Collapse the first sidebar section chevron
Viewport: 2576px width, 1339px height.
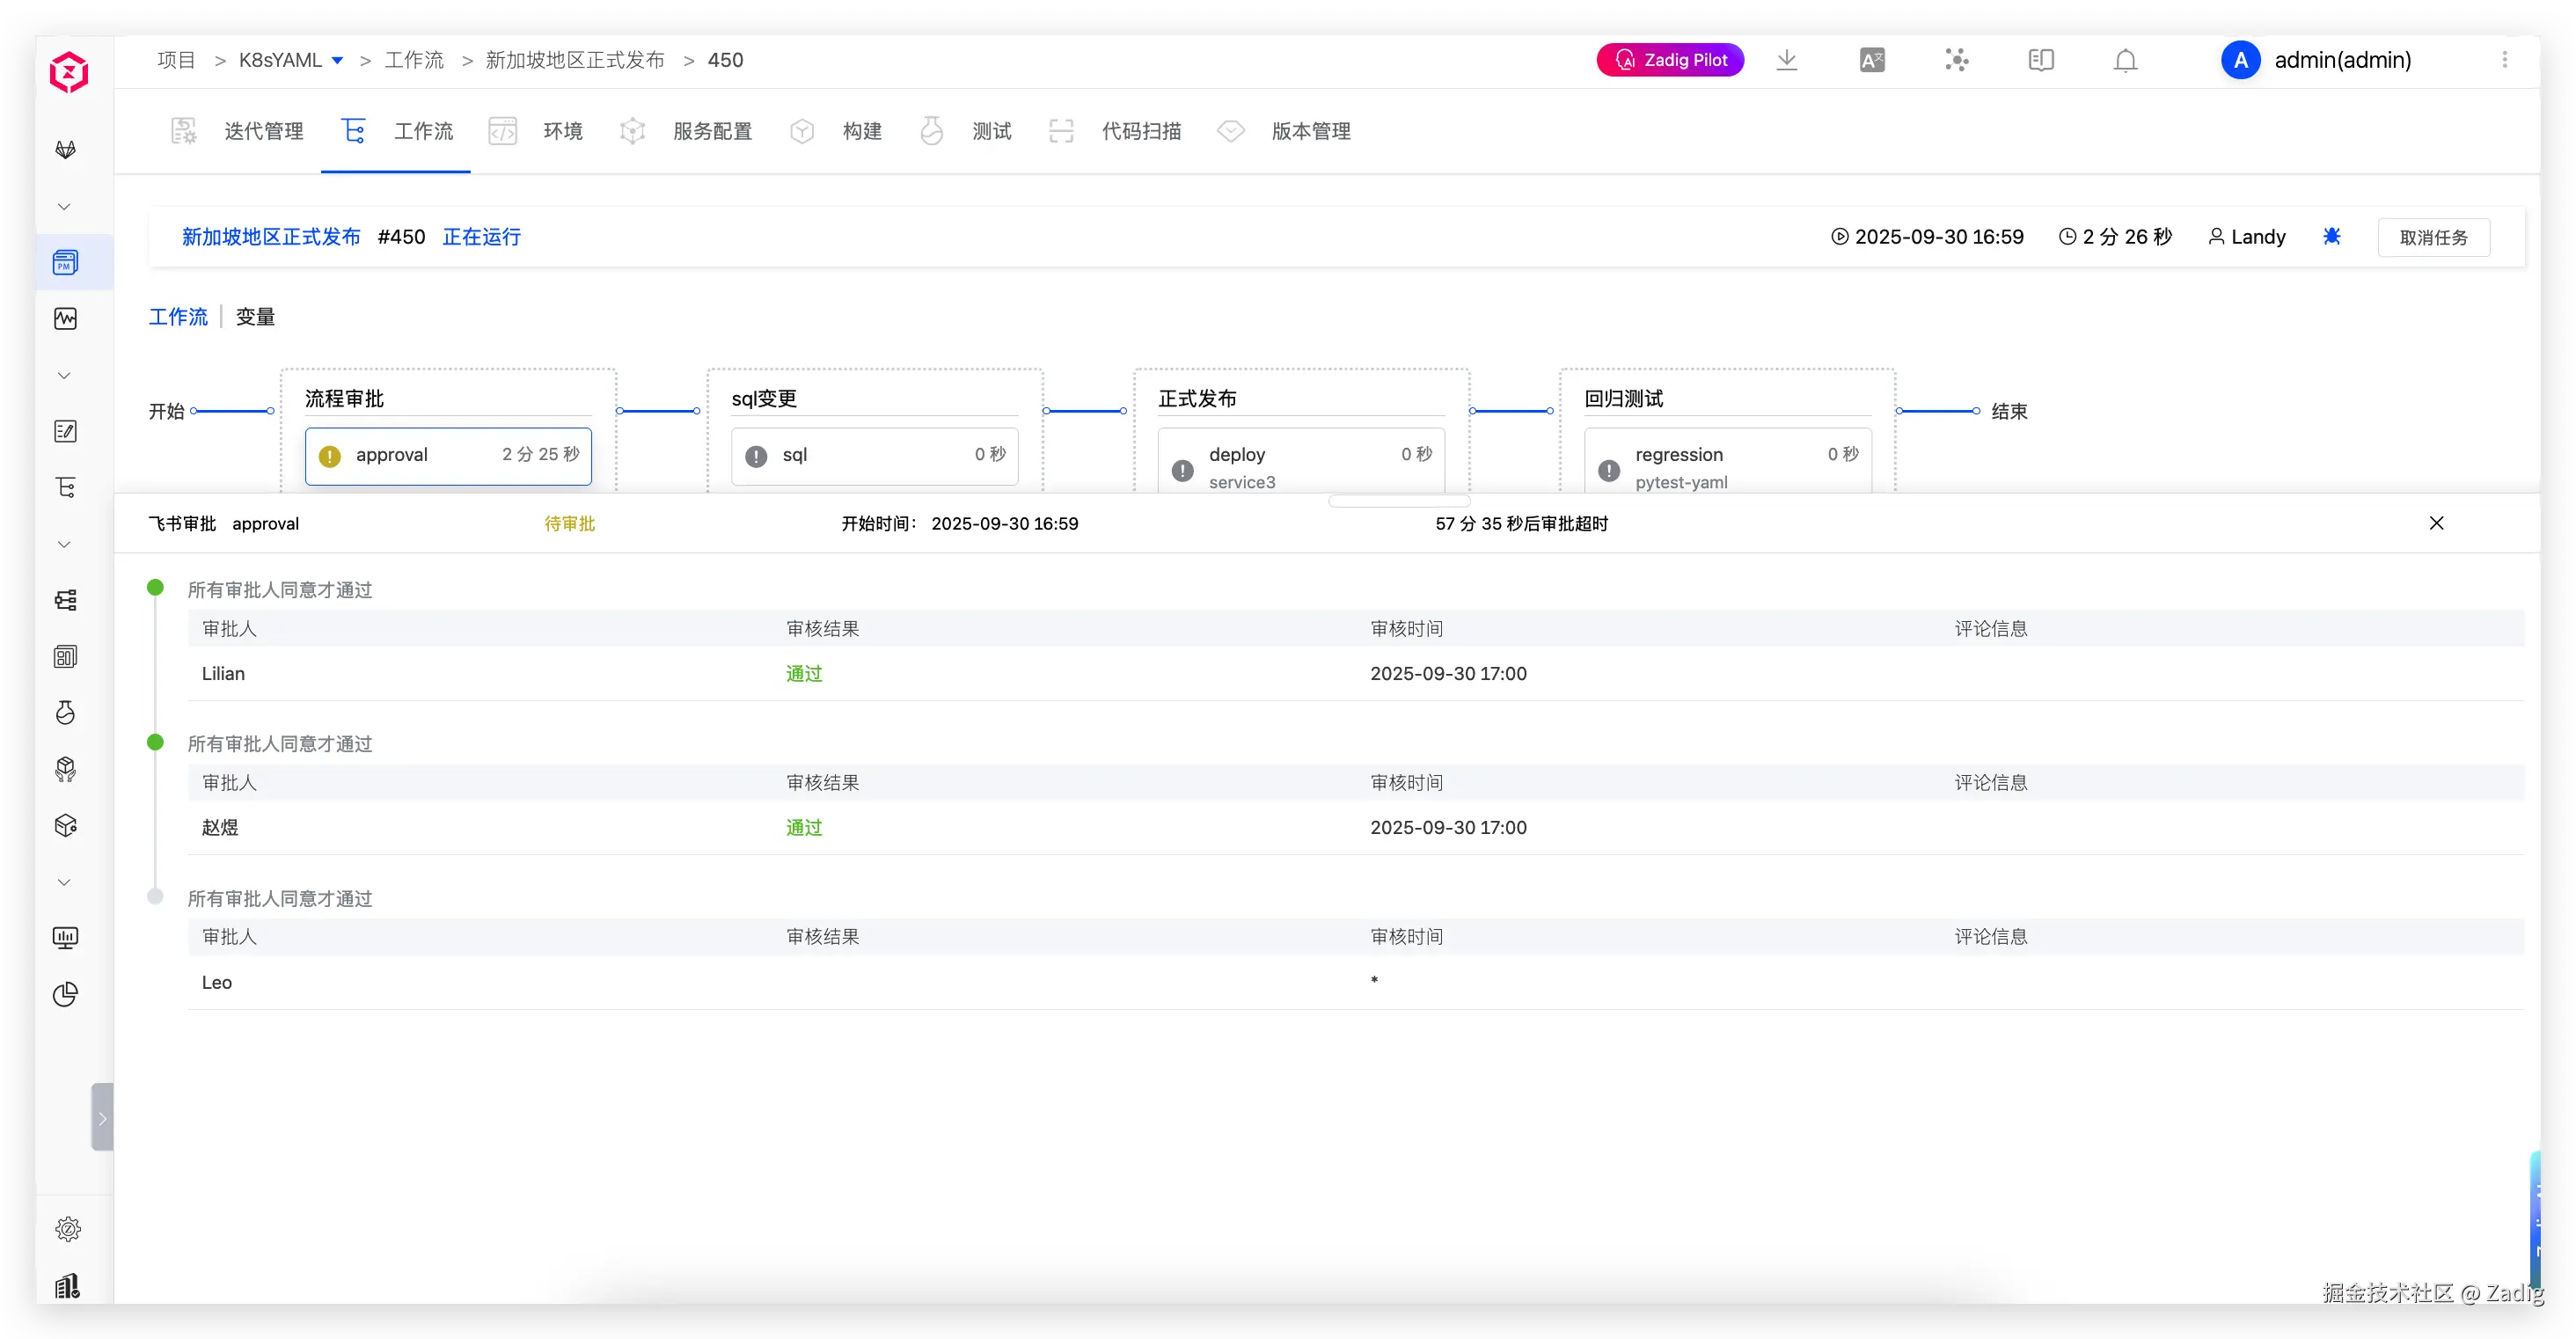[64, 207]
